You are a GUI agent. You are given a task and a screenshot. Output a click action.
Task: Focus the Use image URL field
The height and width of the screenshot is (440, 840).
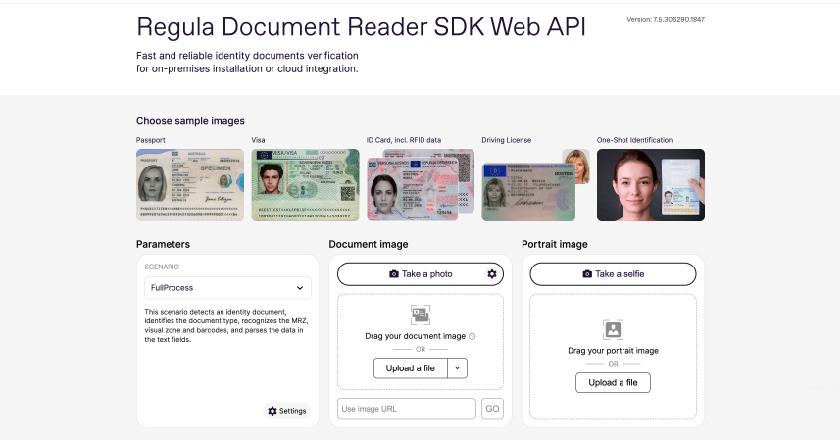[x=406, y=408]
